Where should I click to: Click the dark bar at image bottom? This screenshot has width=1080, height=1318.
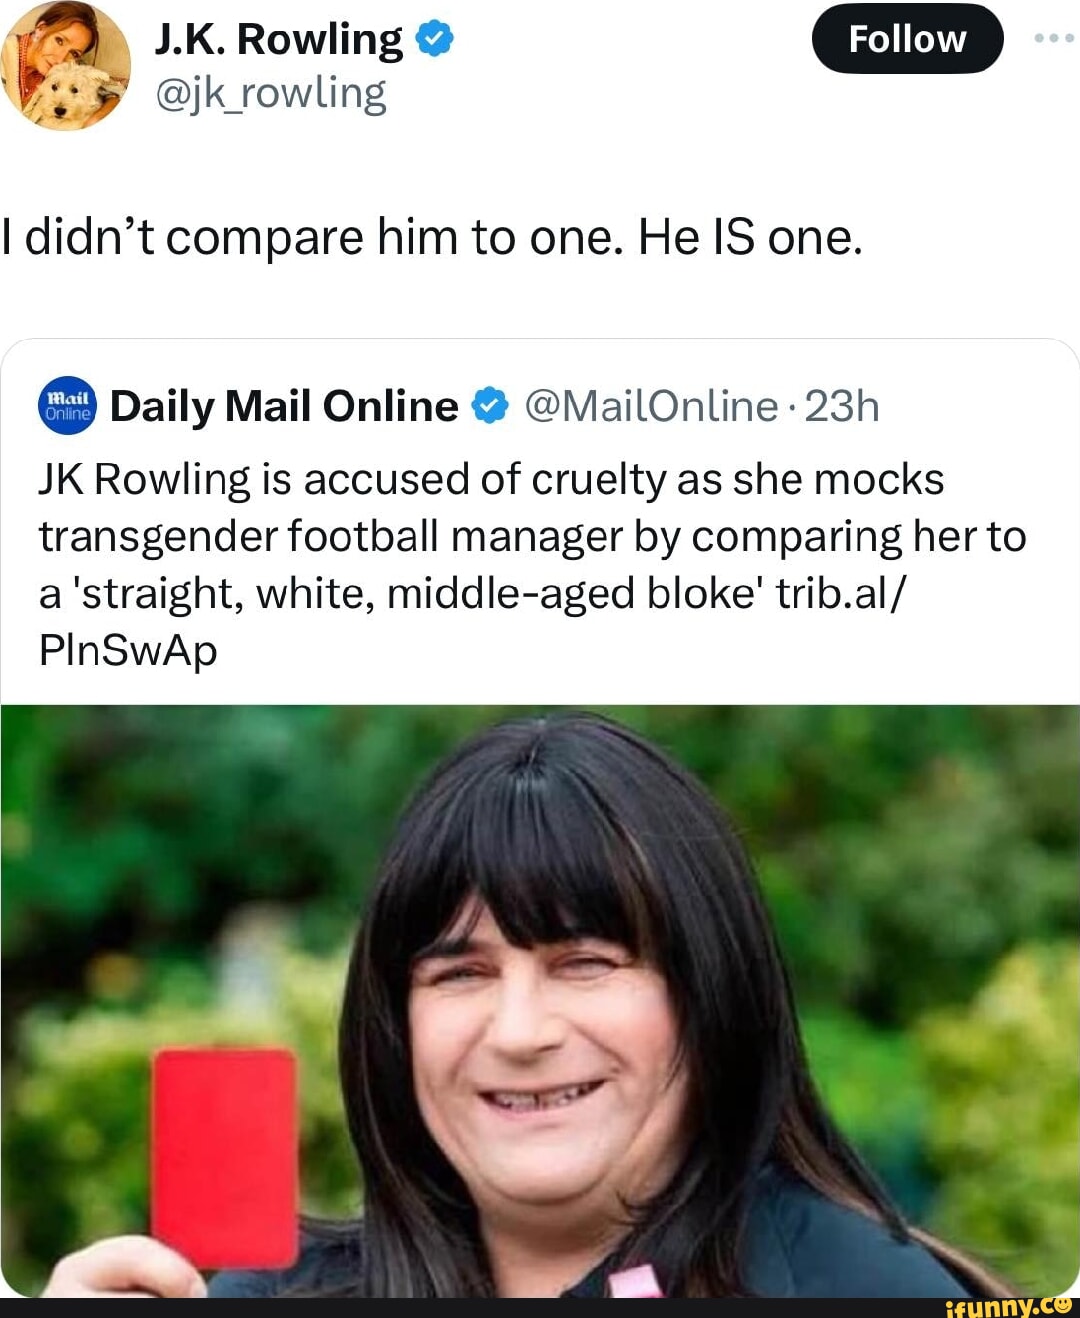click(450, 1308)
